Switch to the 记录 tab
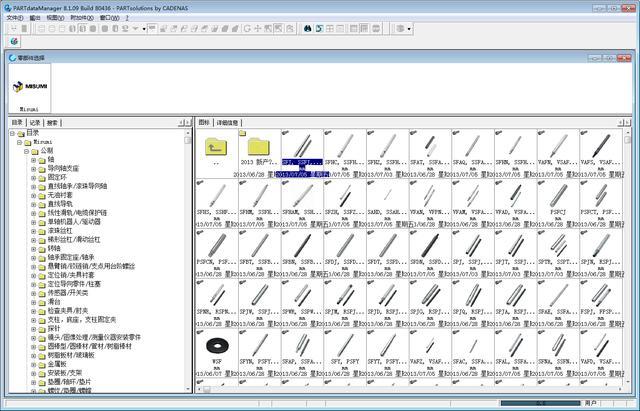Viewport: 640px width, 411px height. [35, 122]
